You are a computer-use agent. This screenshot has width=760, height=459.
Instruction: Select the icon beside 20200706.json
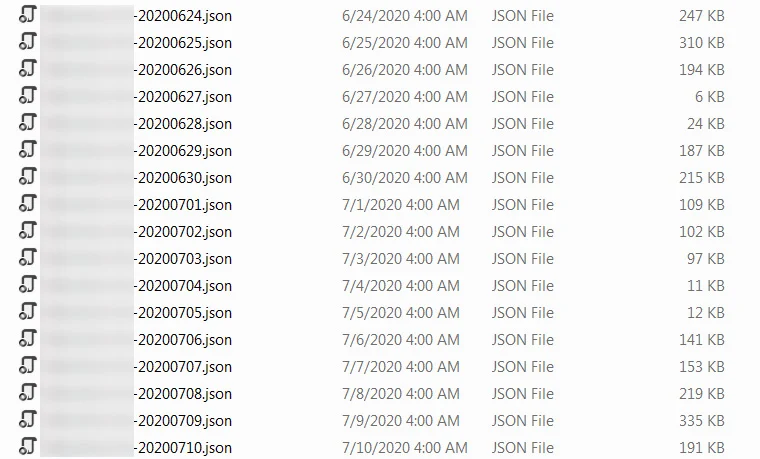pyautogui.click(x=28, y=338)
